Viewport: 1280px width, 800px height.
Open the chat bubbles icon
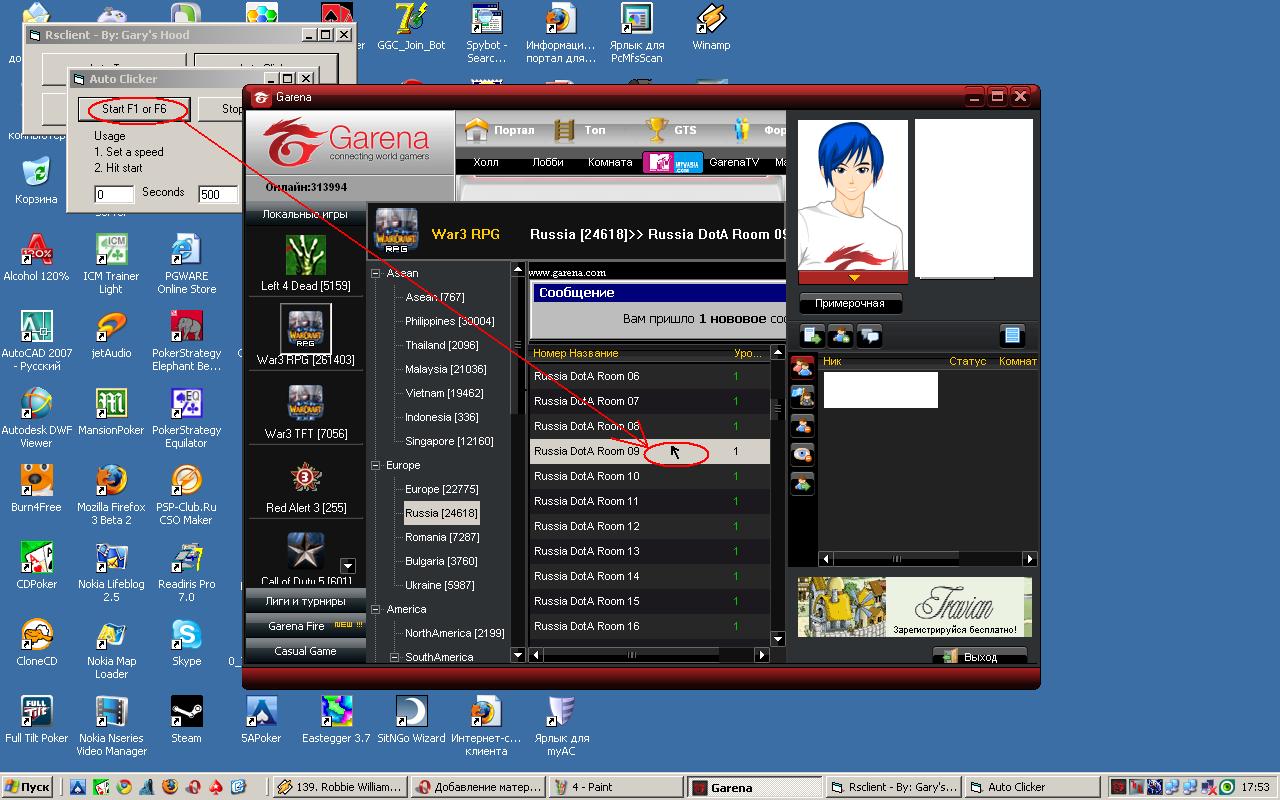click(x=869, y=336)
